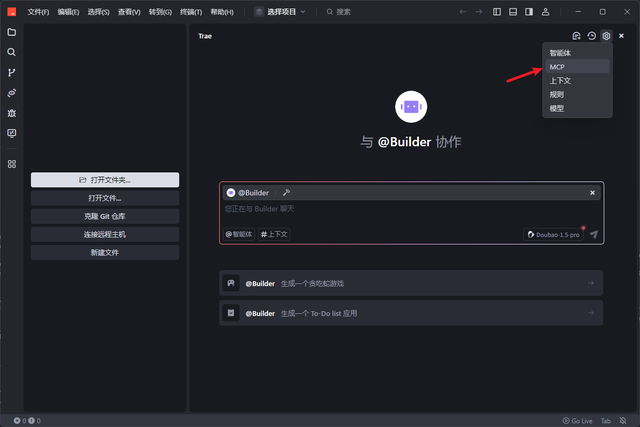Start a new chat with the plus icon
Screen dimensions: 640x427
click(x=576, y=36)
